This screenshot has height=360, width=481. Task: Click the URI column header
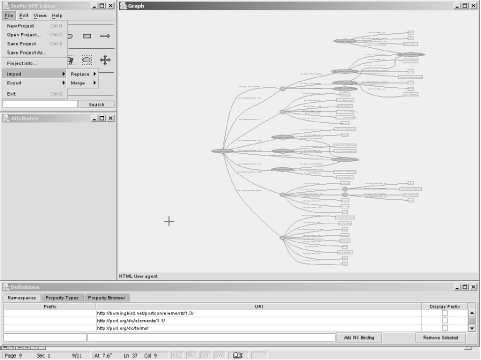pyautogui.click(x=259, y=306)
